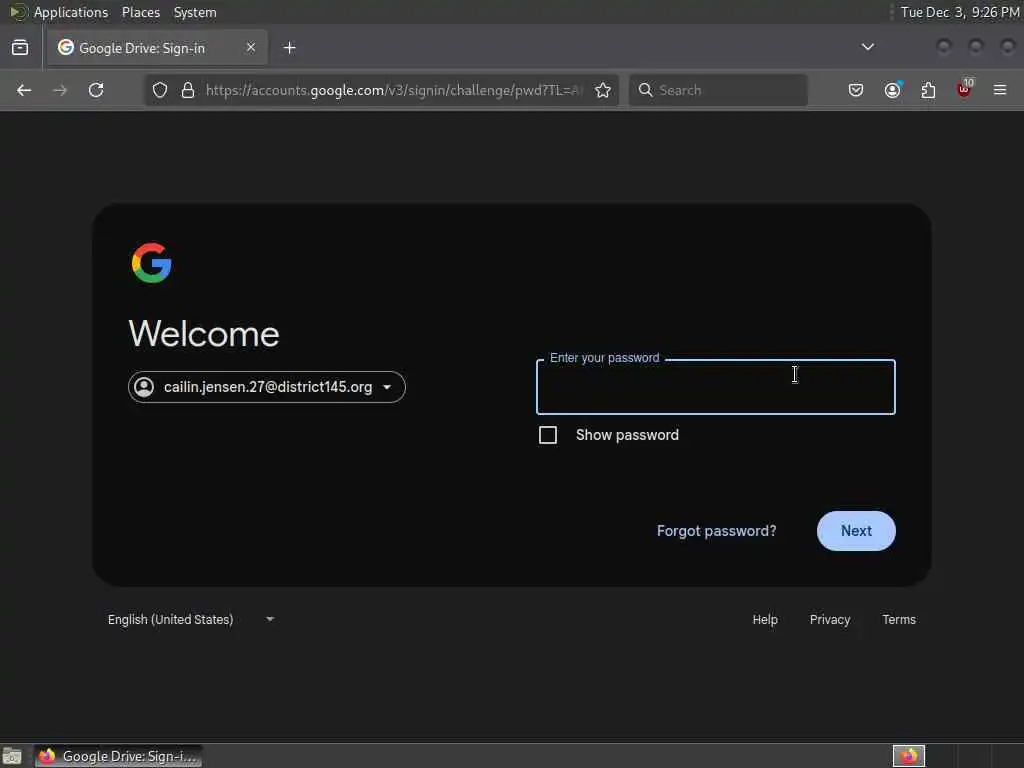Click the Welcome heading
This screenshot has width=1024, height=768.
click(x=204, y=334)
